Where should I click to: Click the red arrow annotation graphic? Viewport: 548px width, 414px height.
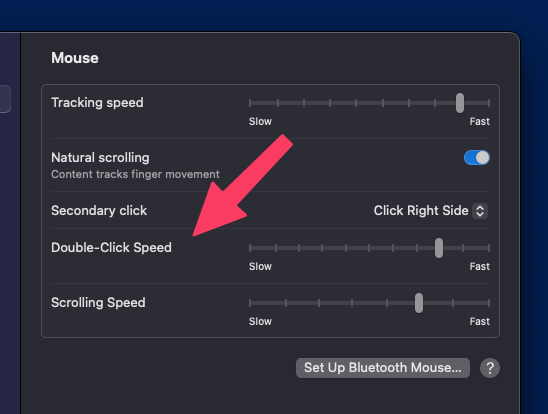(x=243, y=186)
